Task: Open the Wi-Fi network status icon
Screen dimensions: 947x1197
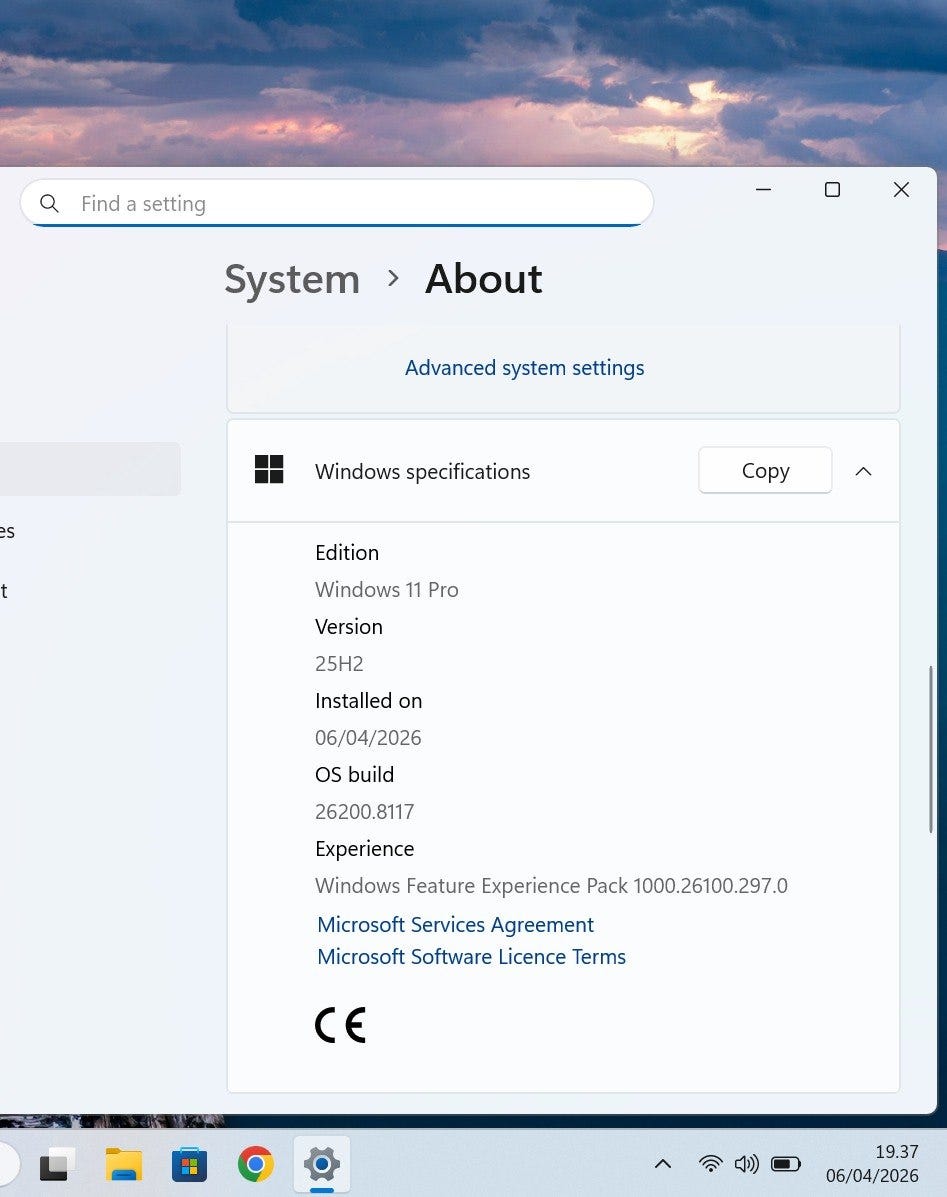Action: coord(710,1164)
